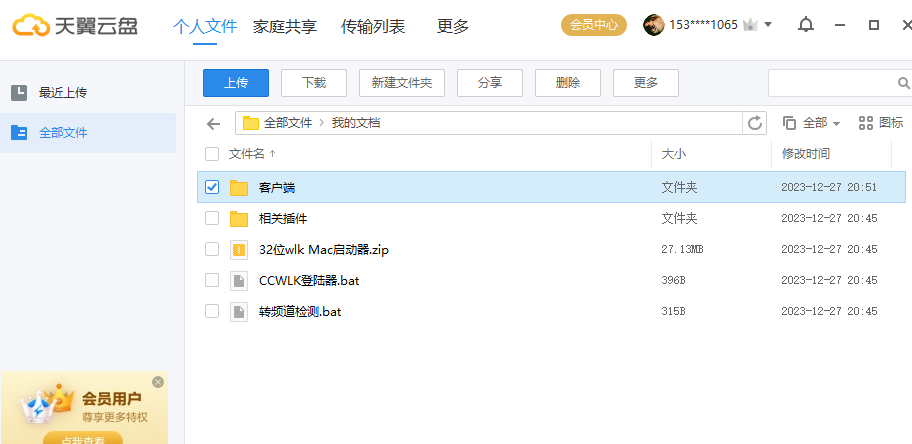Select the file name 32位wlk Mac启动器.zip
Viewport: 912px width, 444px height.
click(324, 250)
